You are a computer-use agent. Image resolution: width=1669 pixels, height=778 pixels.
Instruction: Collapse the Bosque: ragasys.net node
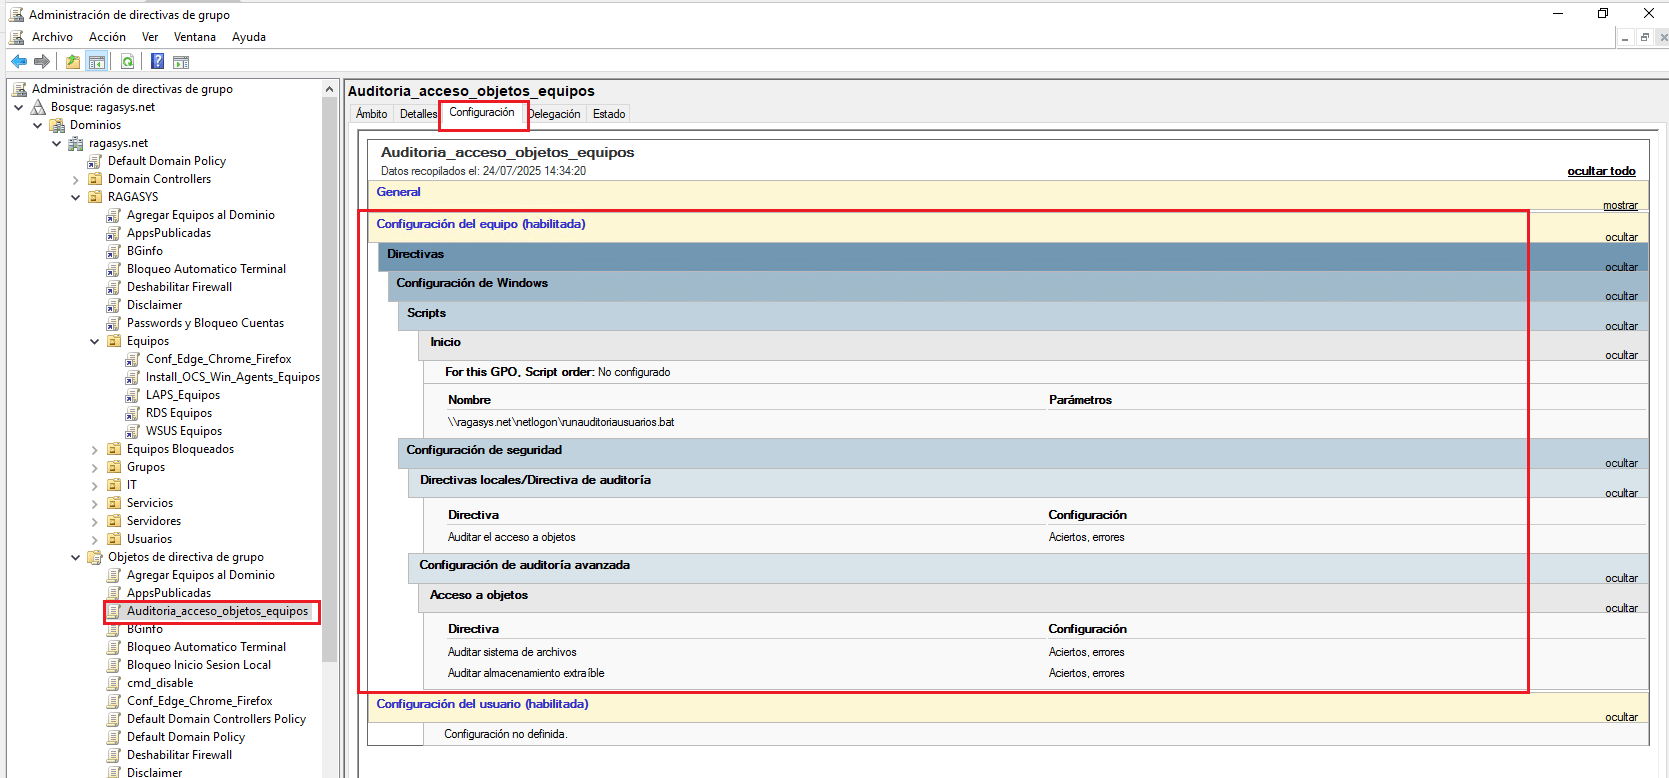18,107
